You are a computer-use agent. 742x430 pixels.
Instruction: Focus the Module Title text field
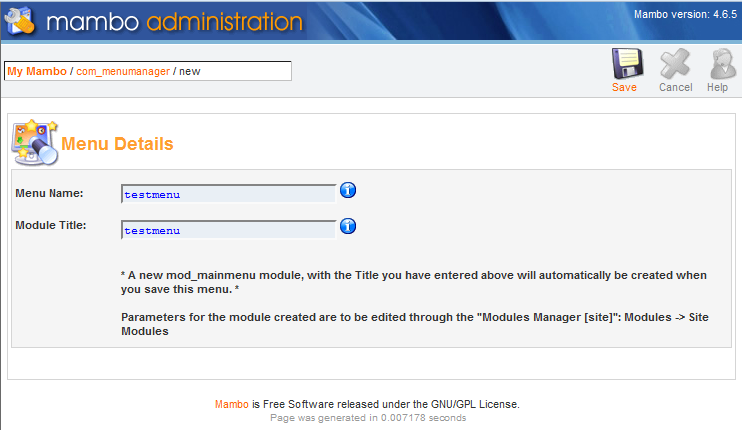[x=229, y=230]
